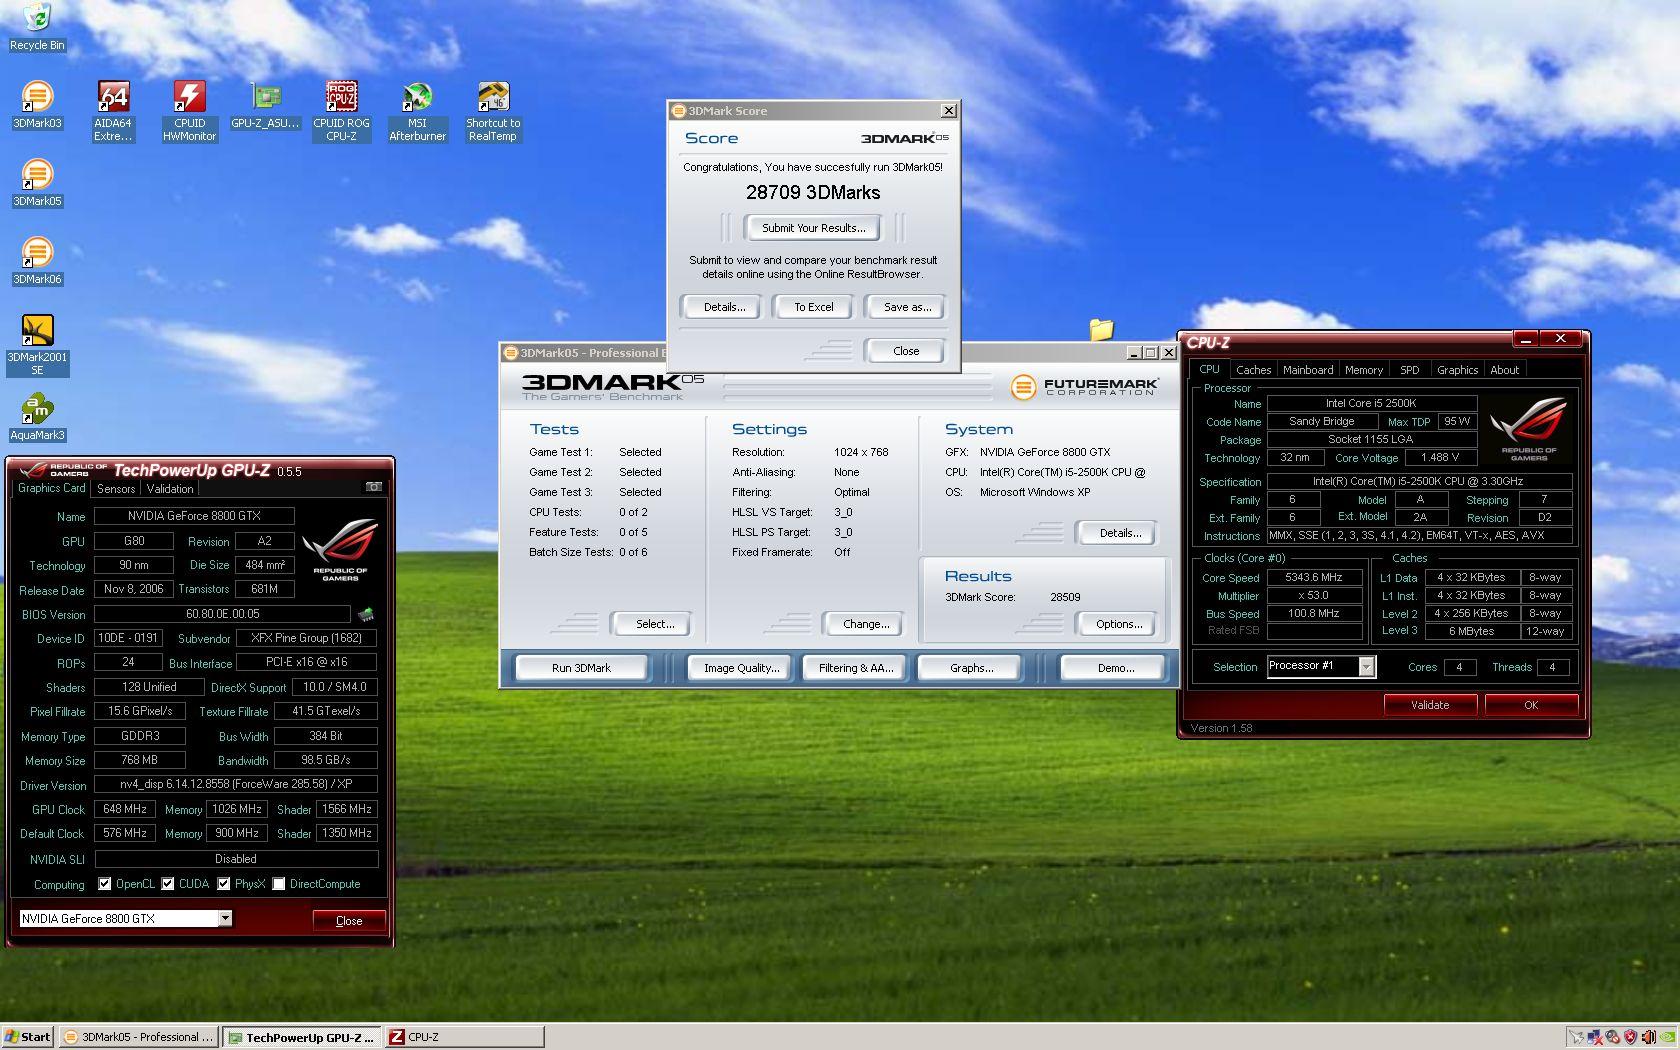Expand the GPU selection dropdown in GPU-Z

click(x=225, y=918)
